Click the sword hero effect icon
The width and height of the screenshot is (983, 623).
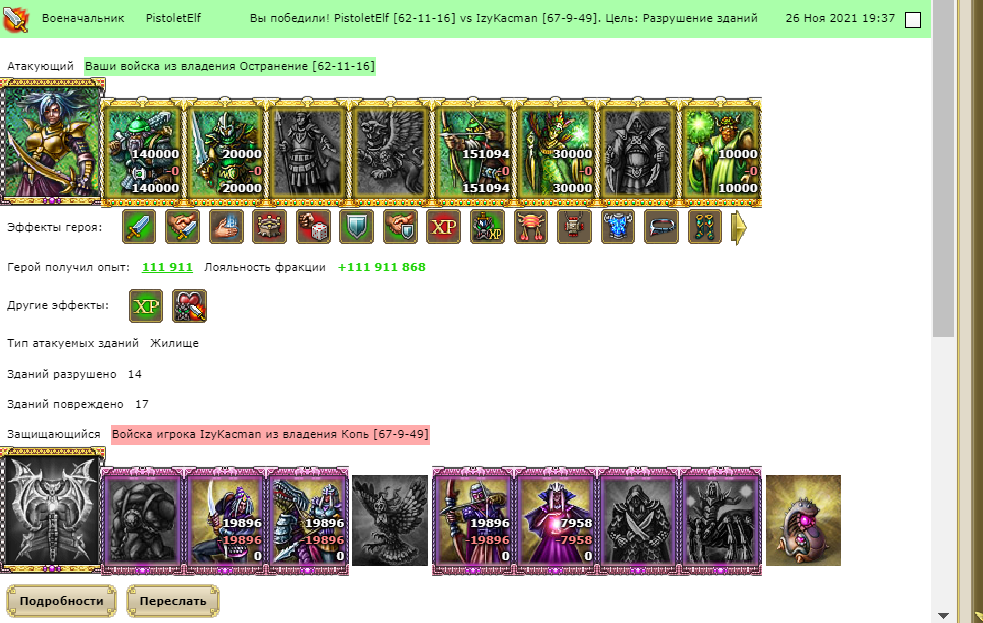pos(139,227)
